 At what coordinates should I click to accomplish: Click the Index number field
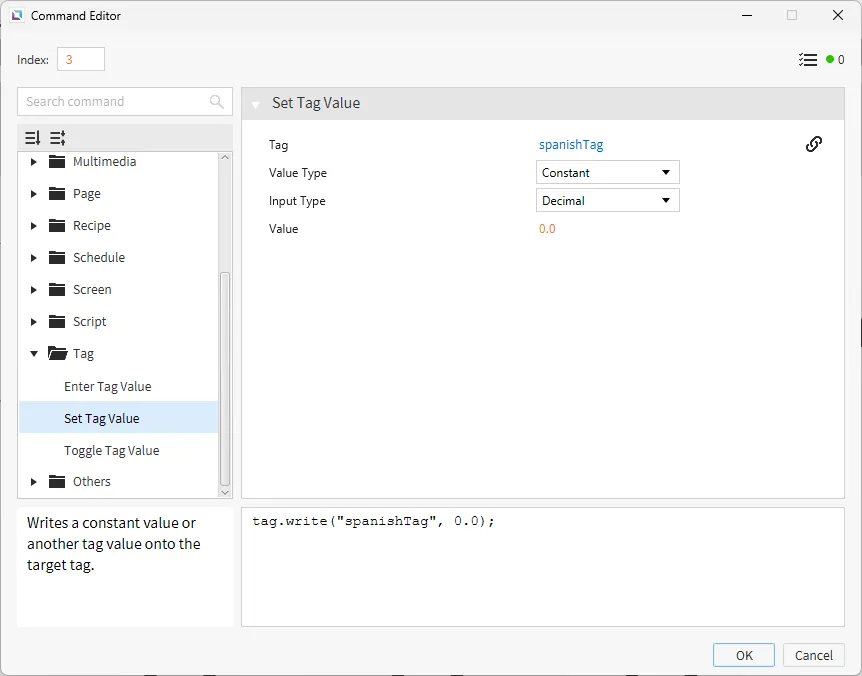click(x=81, y=60)
